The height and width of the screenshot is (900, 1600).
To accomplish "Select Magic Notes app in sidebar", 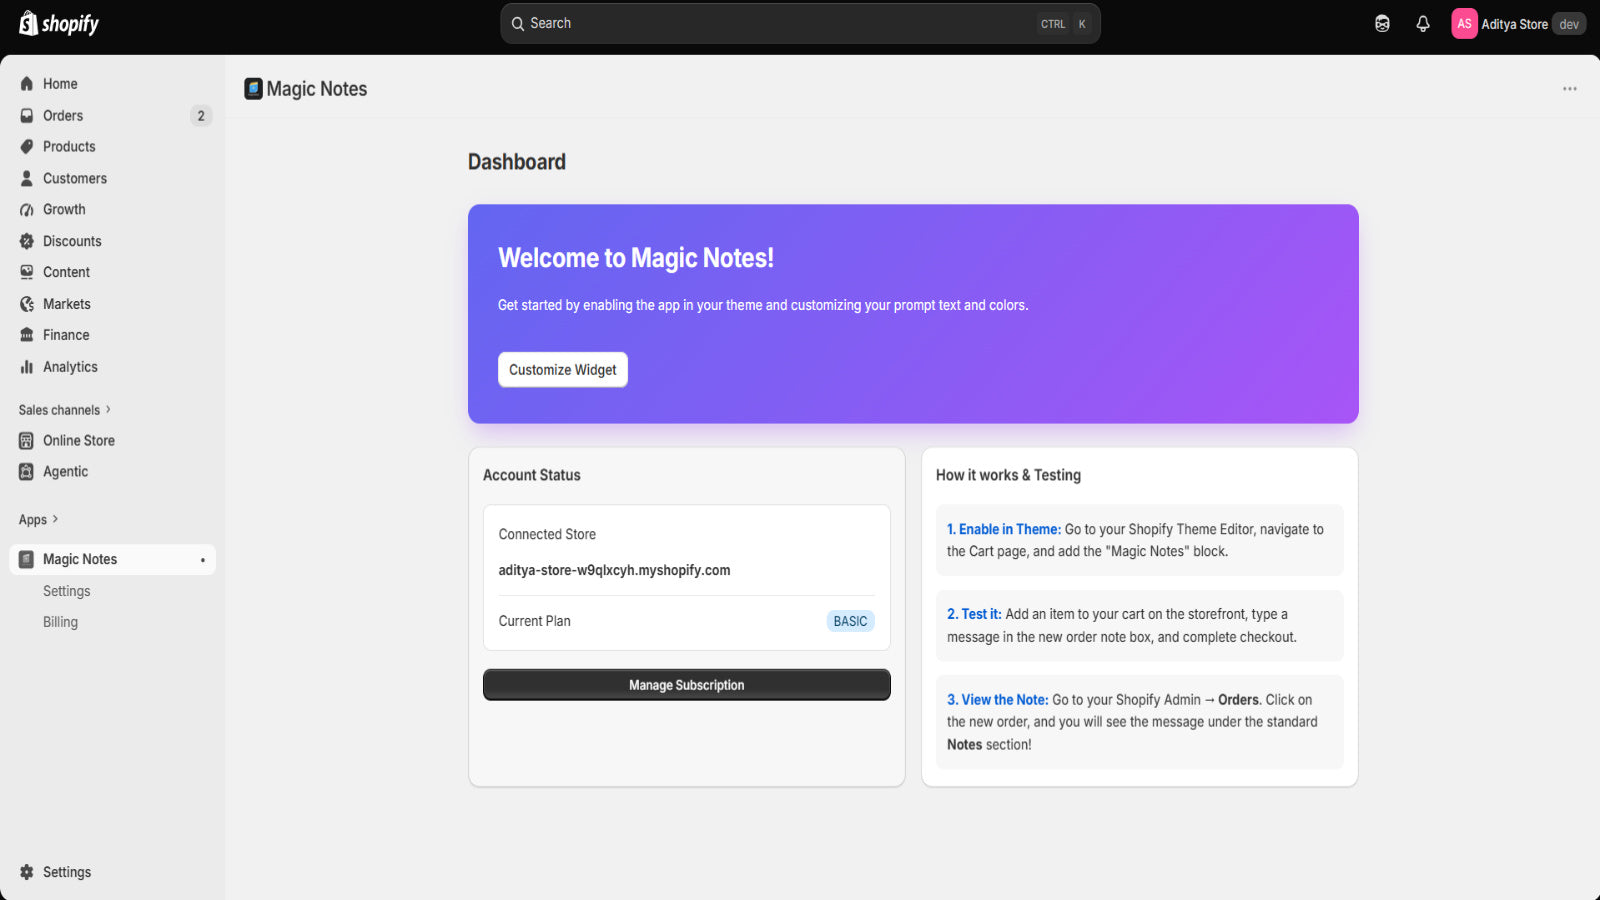I will click(x=112, y=560).
